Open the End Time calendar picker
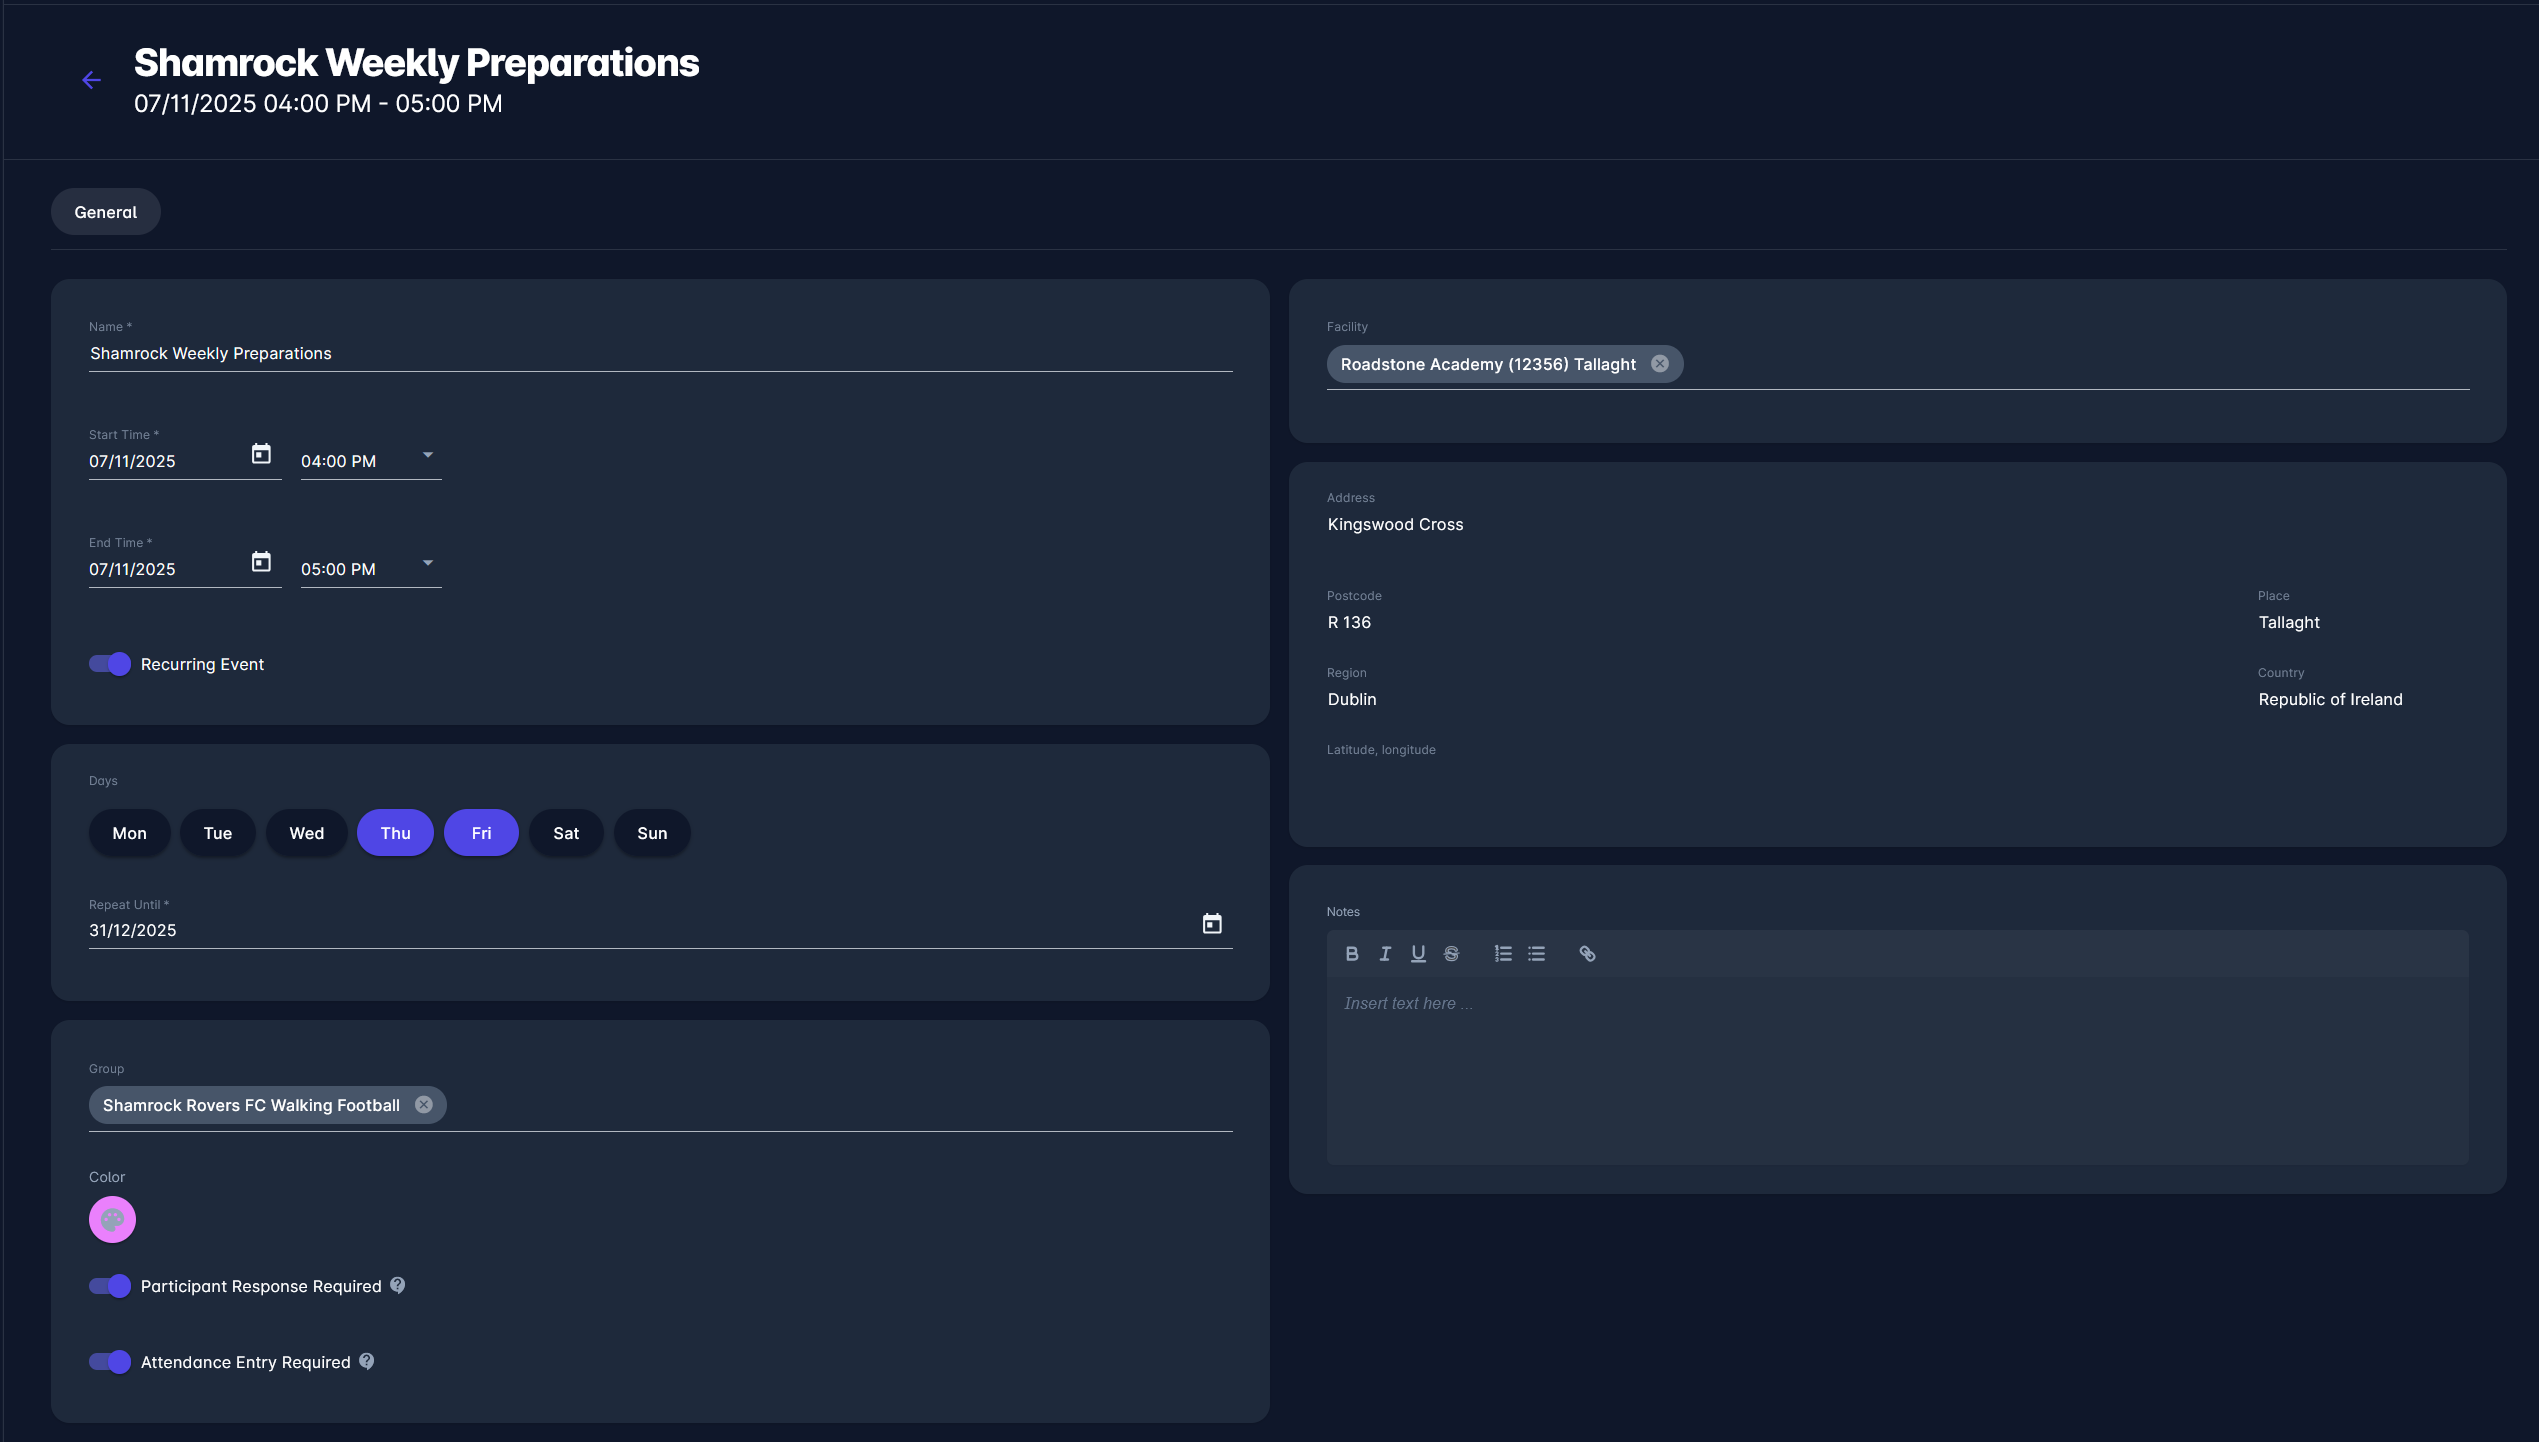Viewport: 2539px width, 1442px height. 261,562
